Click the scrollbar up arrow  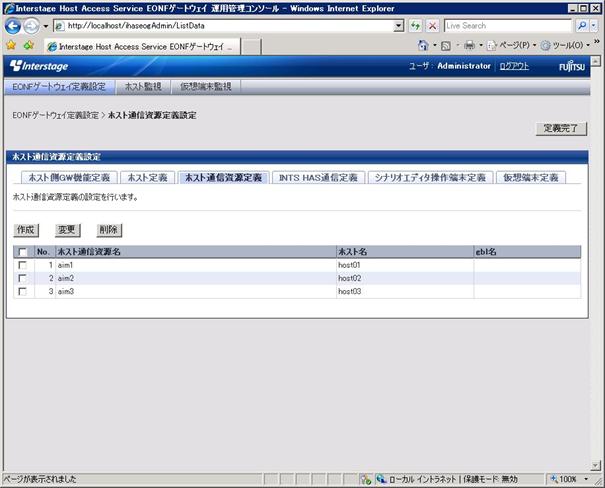[596, 61]
